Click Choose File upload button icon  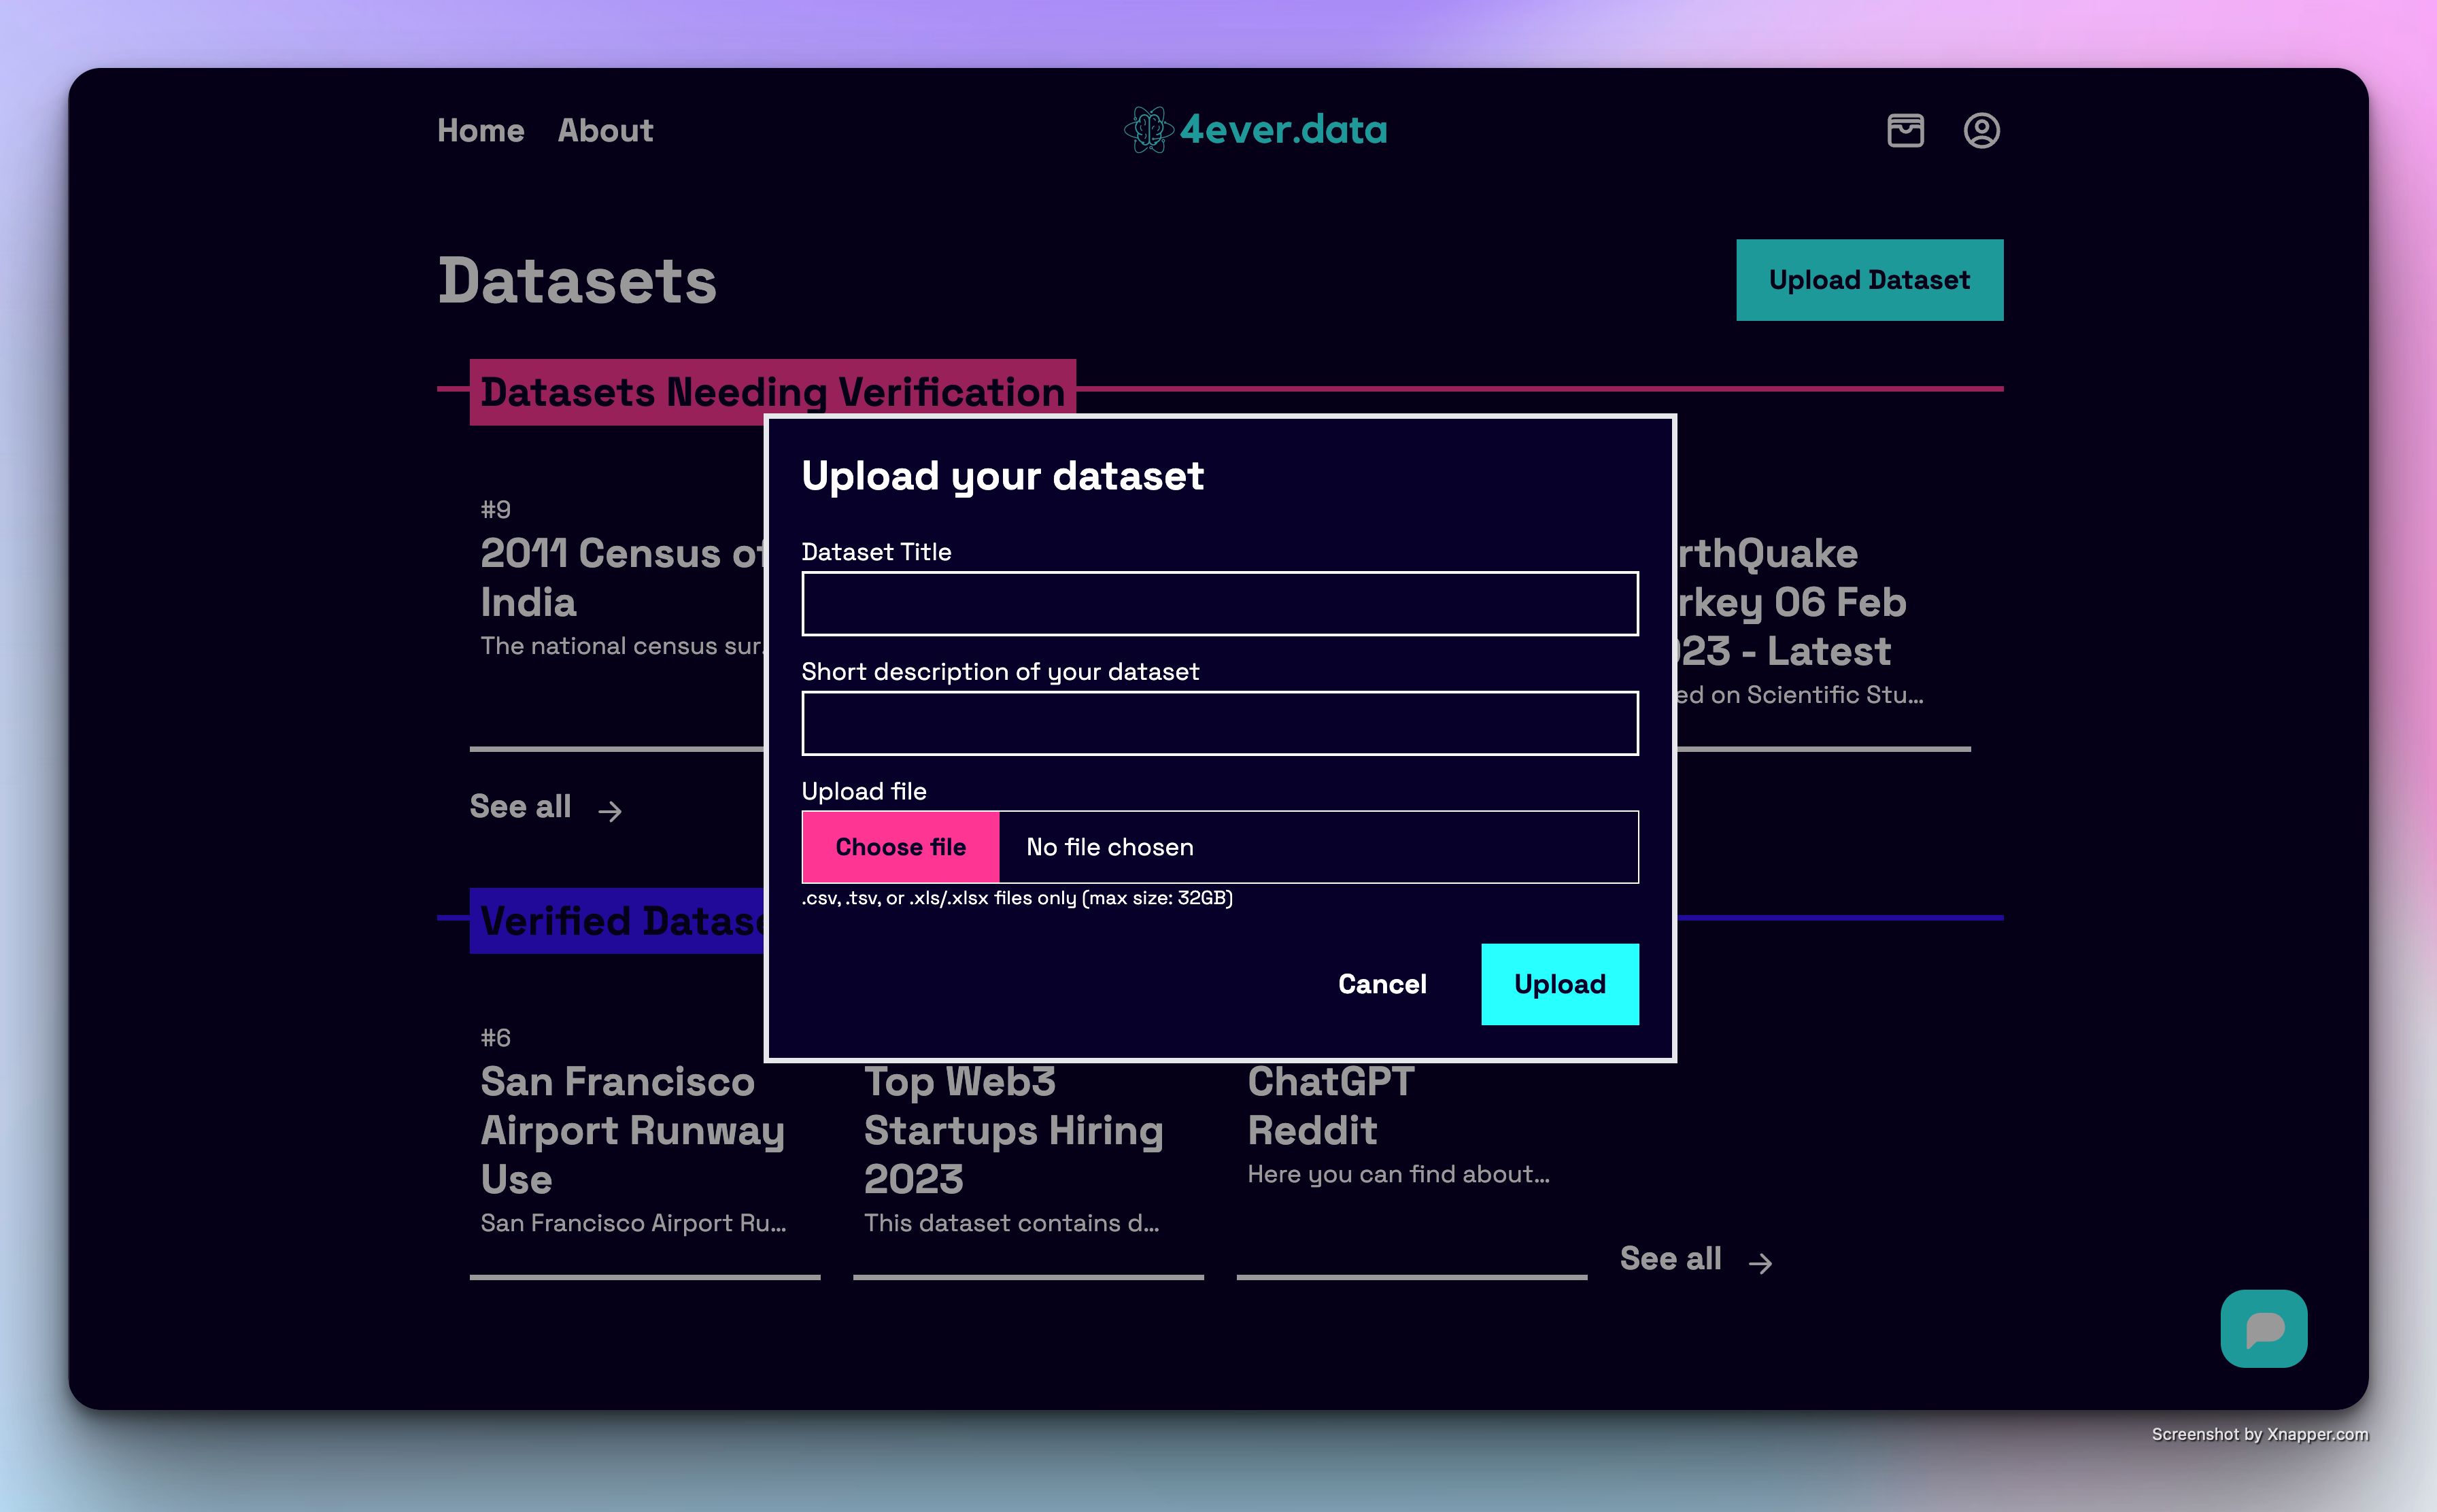(899, 846)
